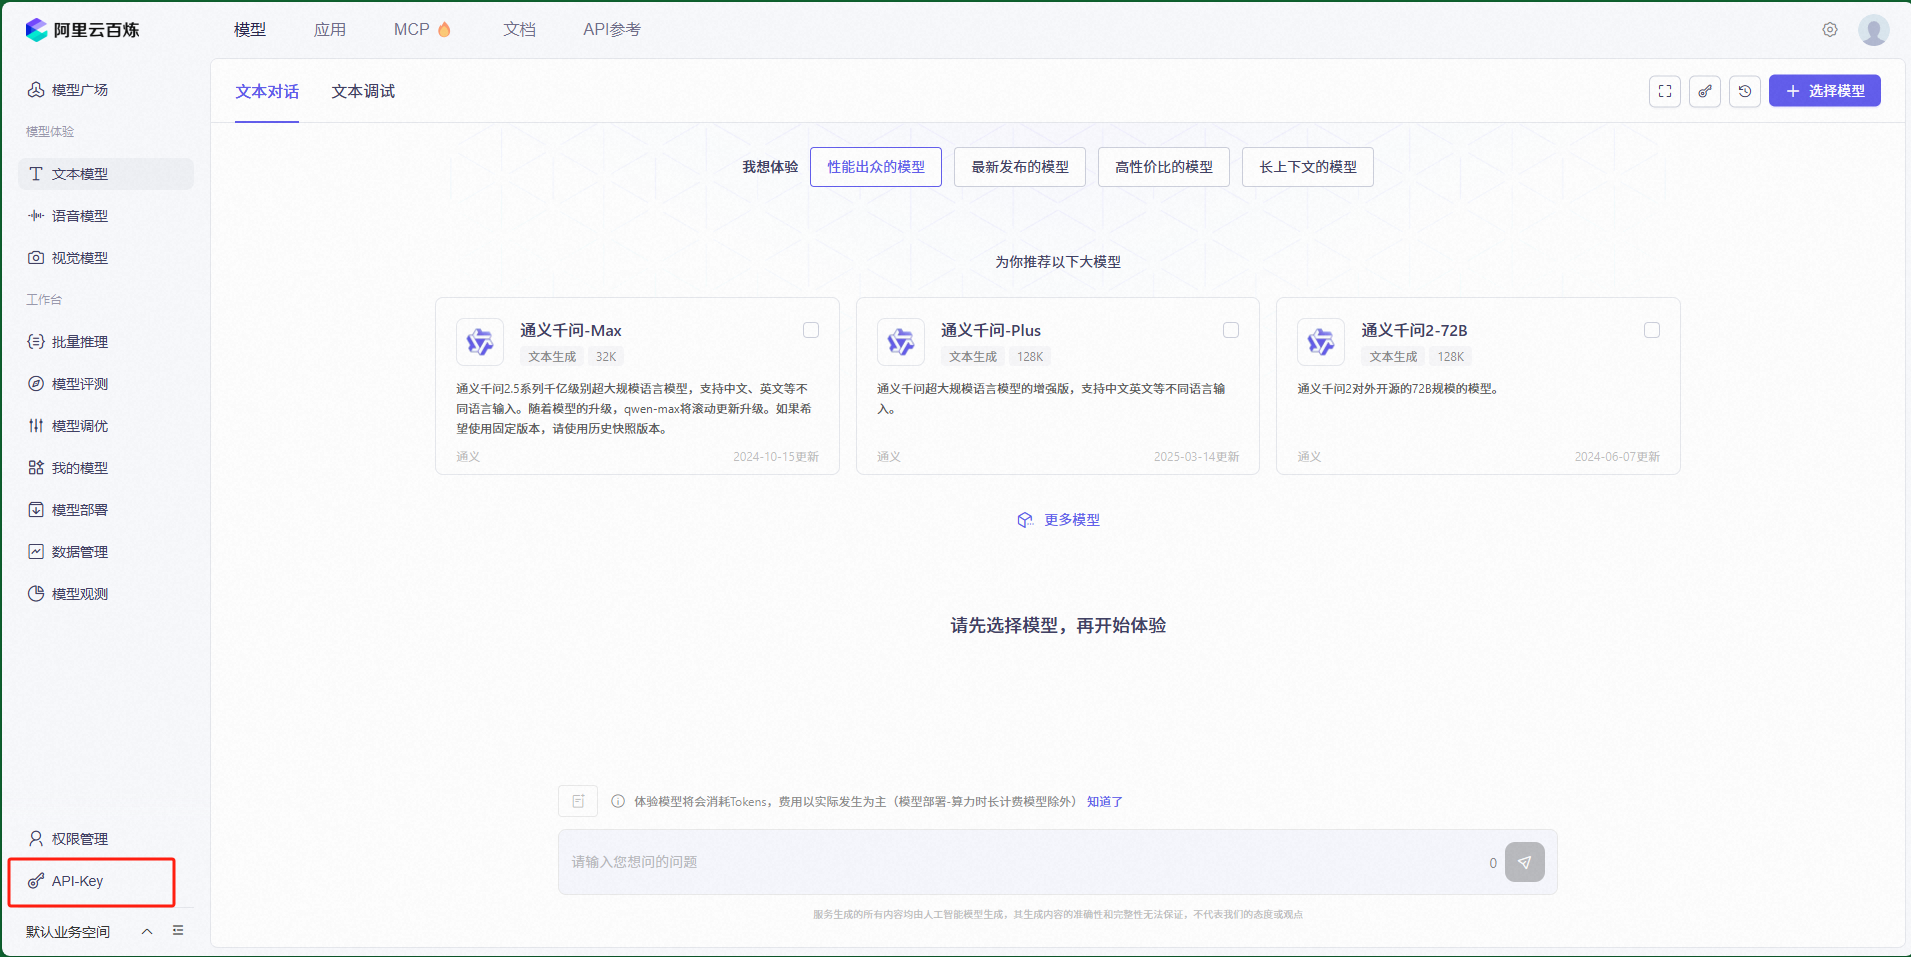Select the 高性价比的模型 filter

click(x=1164, y=167)
